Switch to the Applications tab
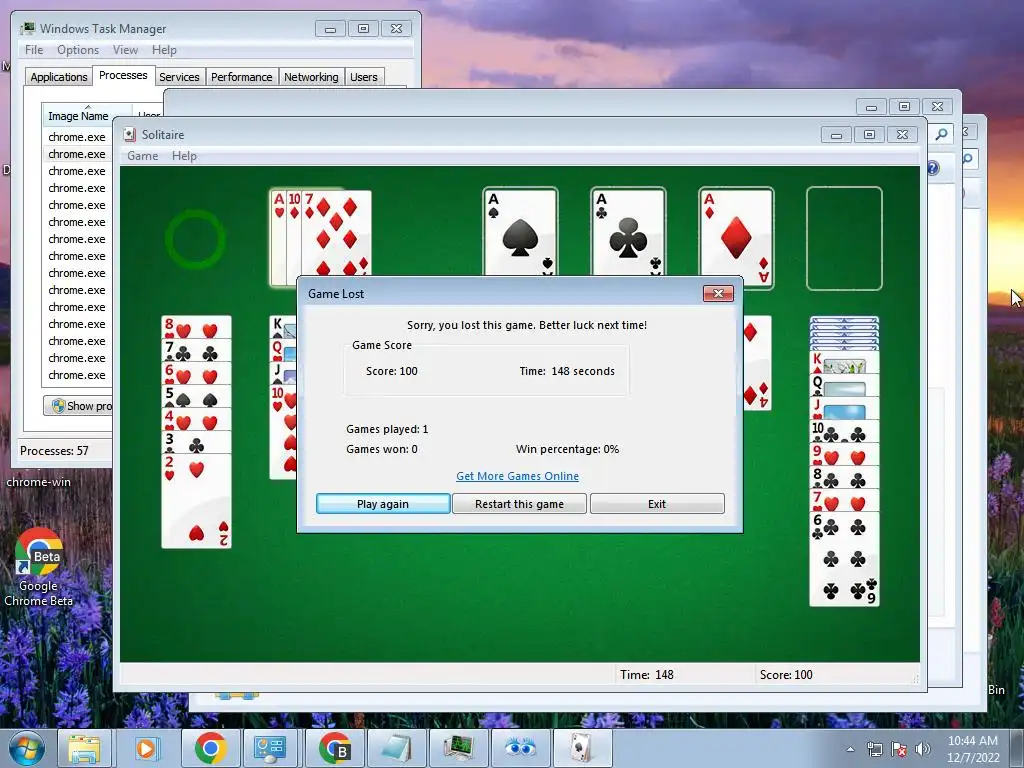Viewport: 1024px width, 768px height. pos(59,77)
